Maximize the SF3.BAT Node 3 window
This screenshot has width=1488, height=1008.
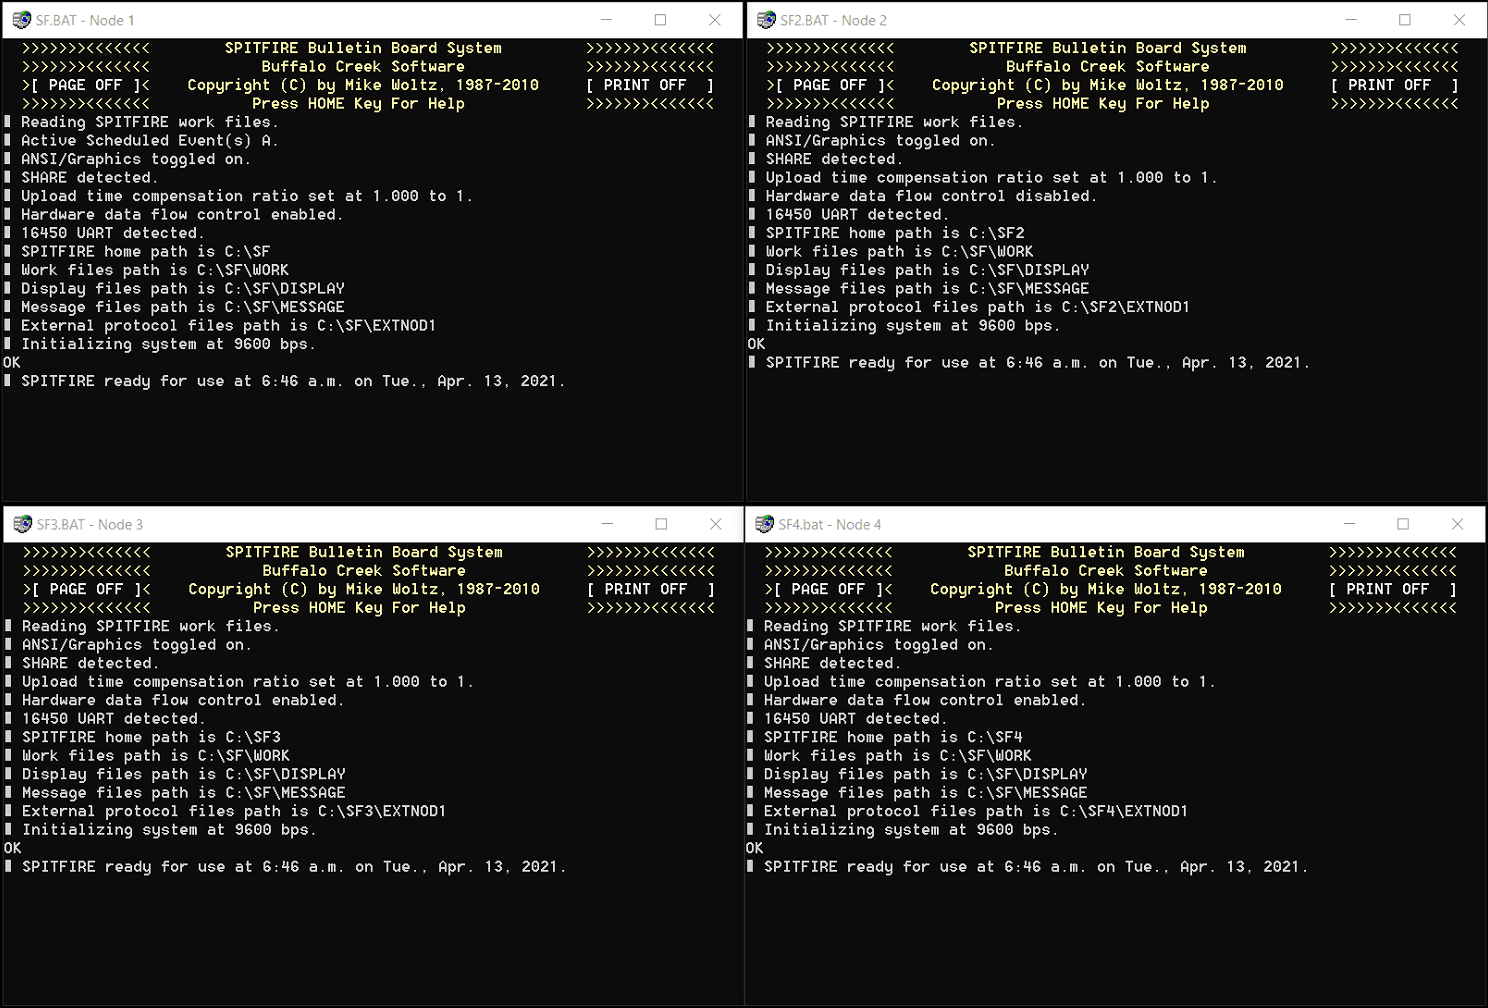click(x=661, y=524)
